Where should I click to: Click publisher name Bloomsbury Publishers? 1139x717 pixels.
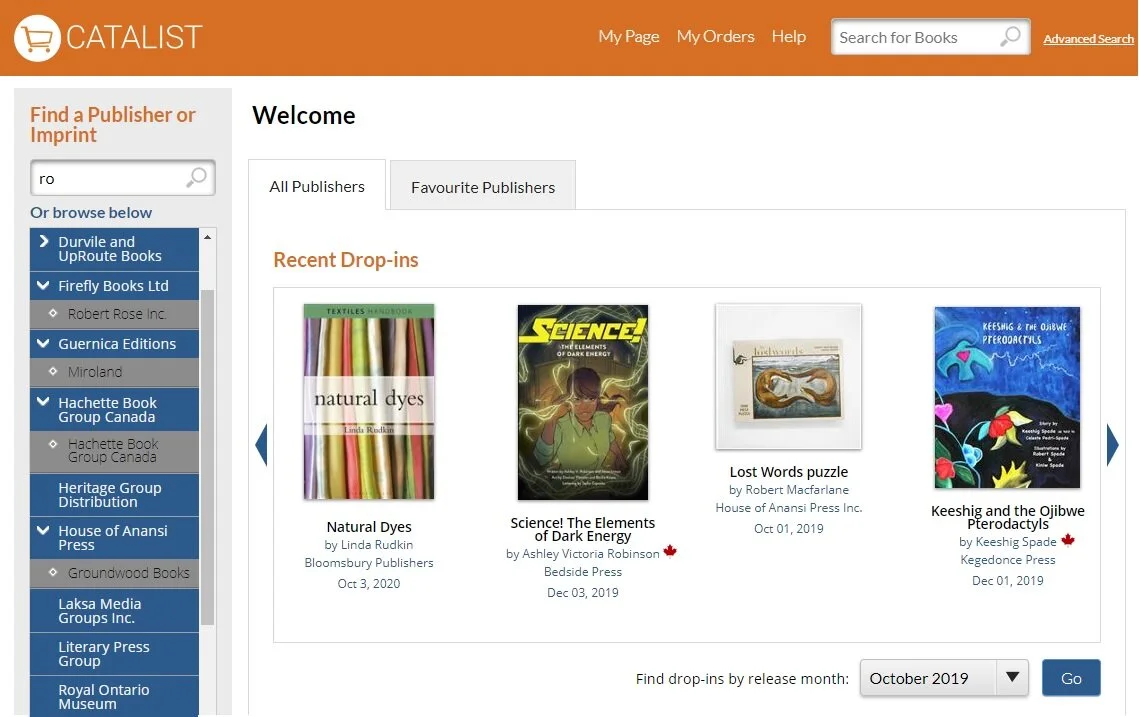pos(369,563)
